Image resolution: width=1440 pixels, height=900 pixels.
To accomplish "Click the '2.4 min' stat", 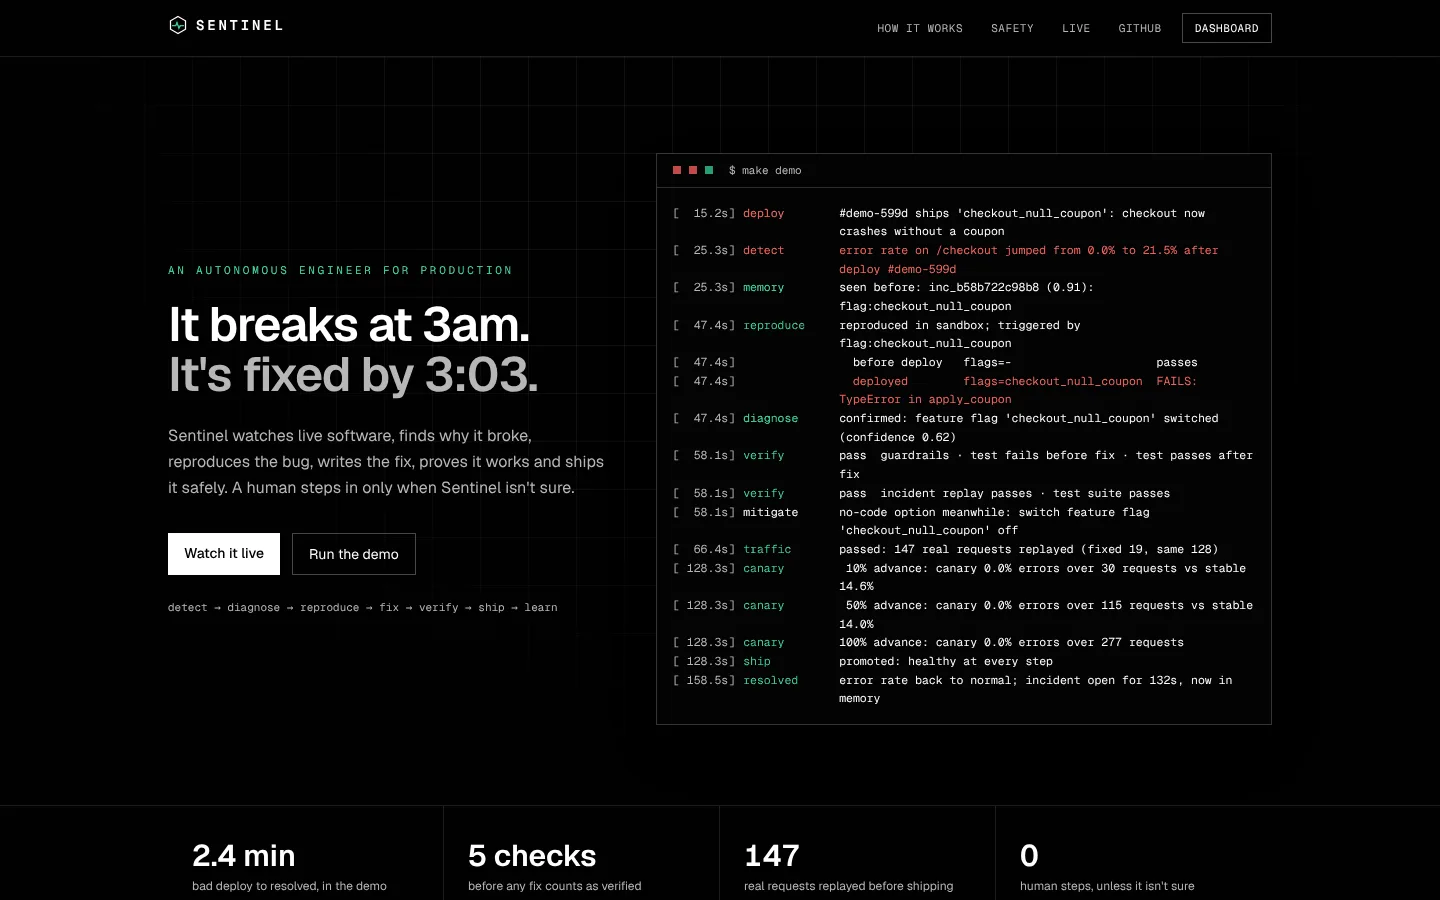I will (244, 856).
